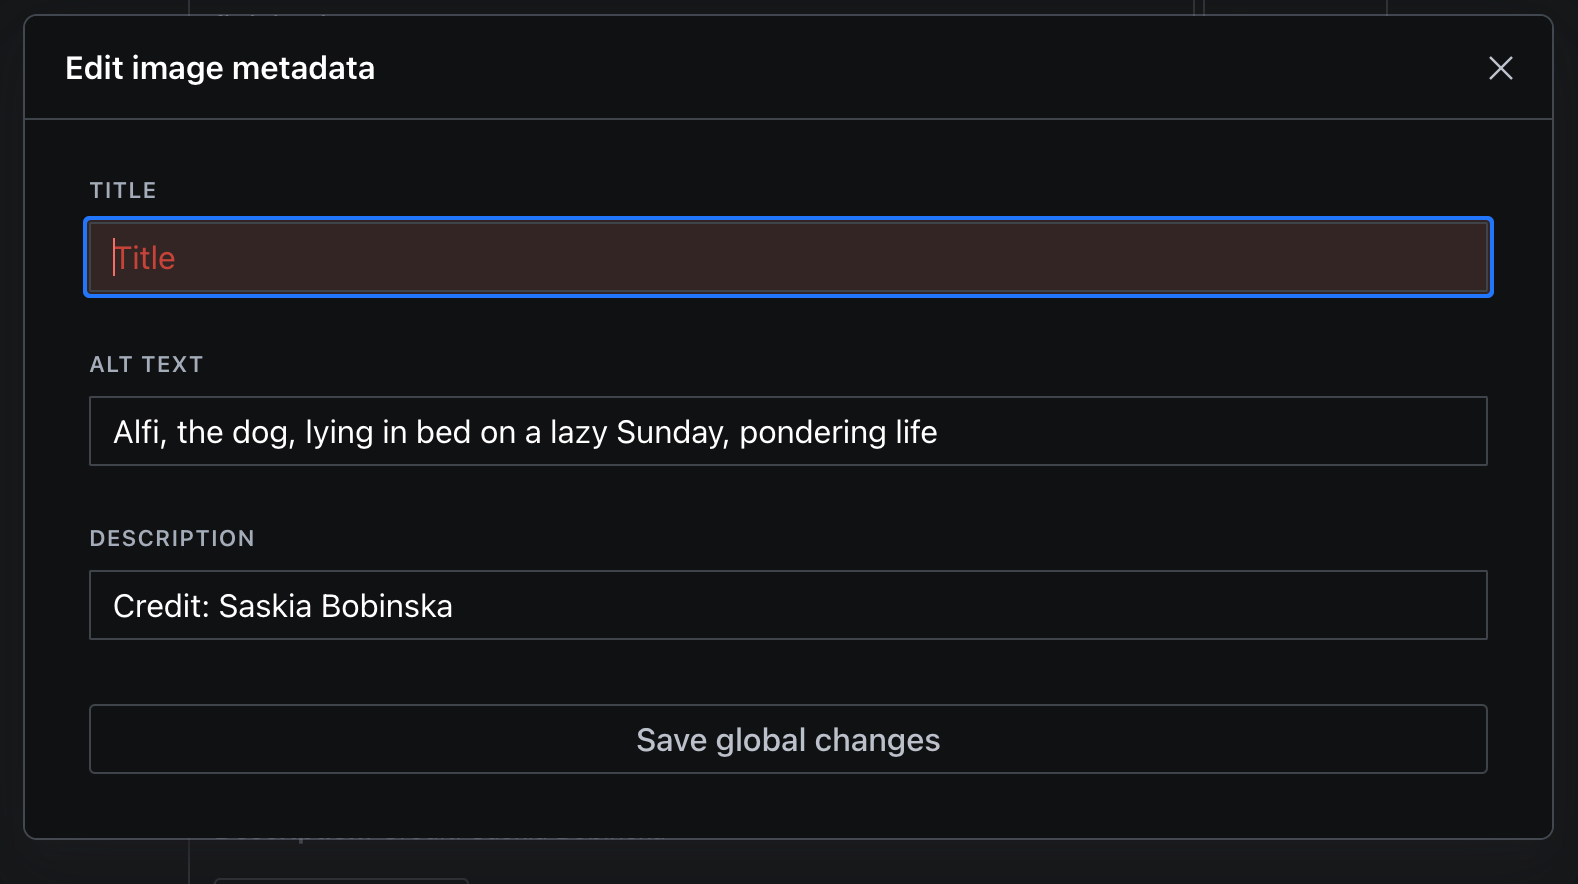Click the Credit: Saskia Bobinska text field

(283, 605)
